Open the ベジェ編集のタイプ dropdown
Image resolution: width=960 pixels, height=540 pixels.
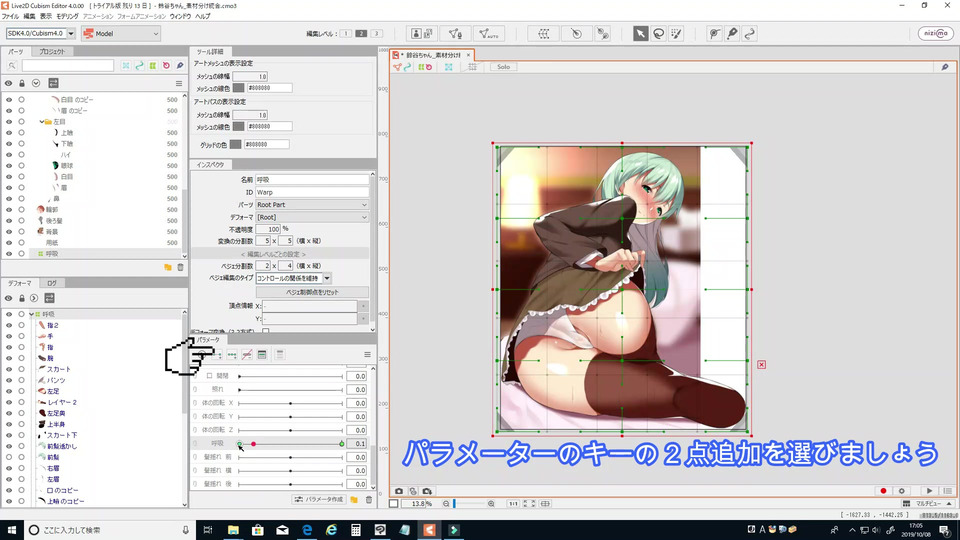(327, 278)
